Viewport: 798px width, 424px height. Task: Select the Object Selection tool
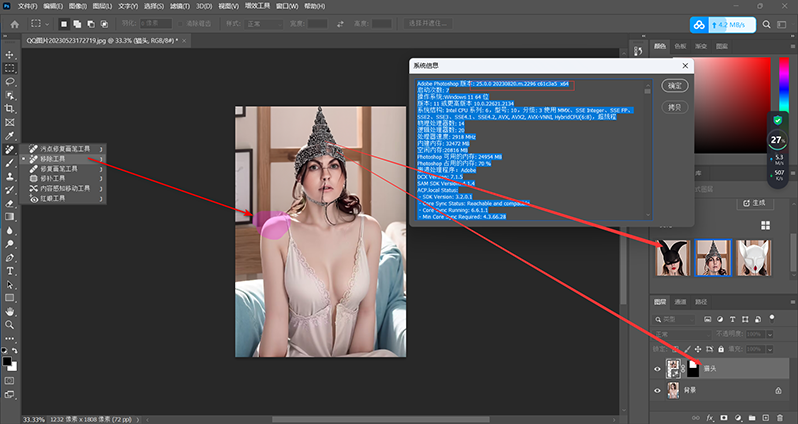10,95
